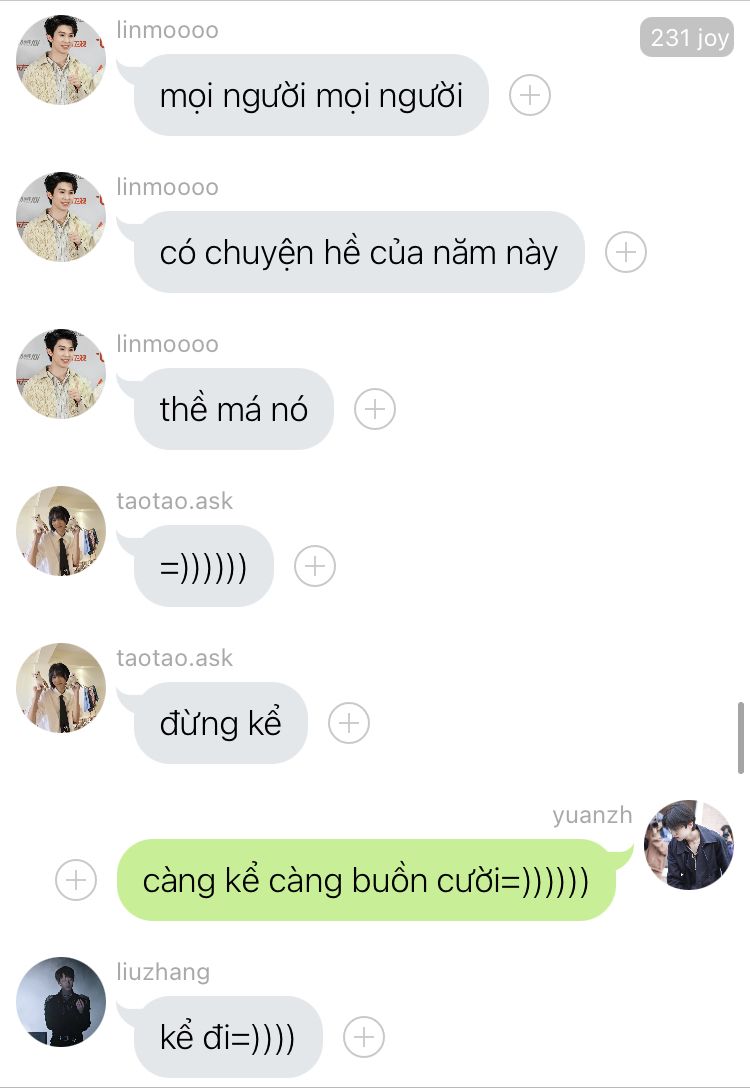Tap plus icon beside "kể đi=))))"
Image resolution: width=750 pixels, height=1089 pixels.
(x=364, y=1037)
